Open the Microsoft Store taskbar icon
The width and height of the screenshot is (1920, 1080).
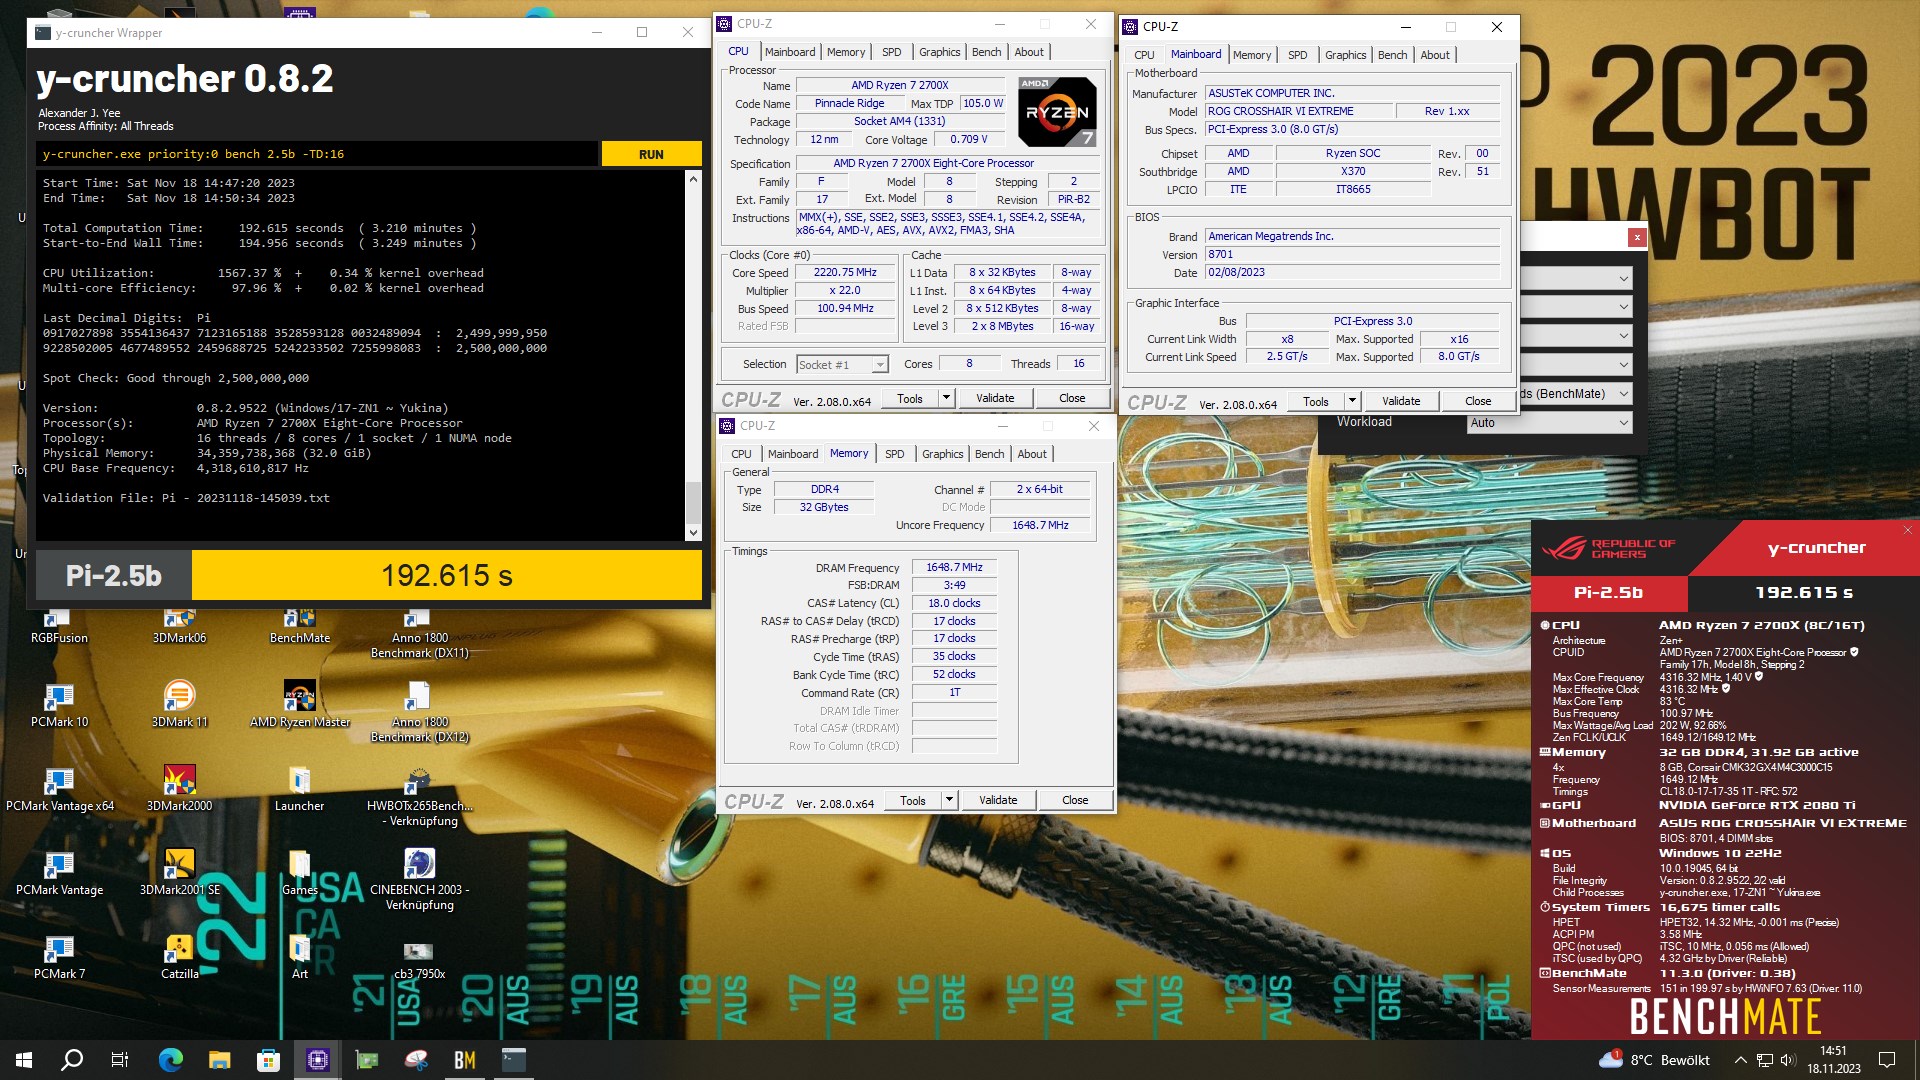[x=268, y=1060]
